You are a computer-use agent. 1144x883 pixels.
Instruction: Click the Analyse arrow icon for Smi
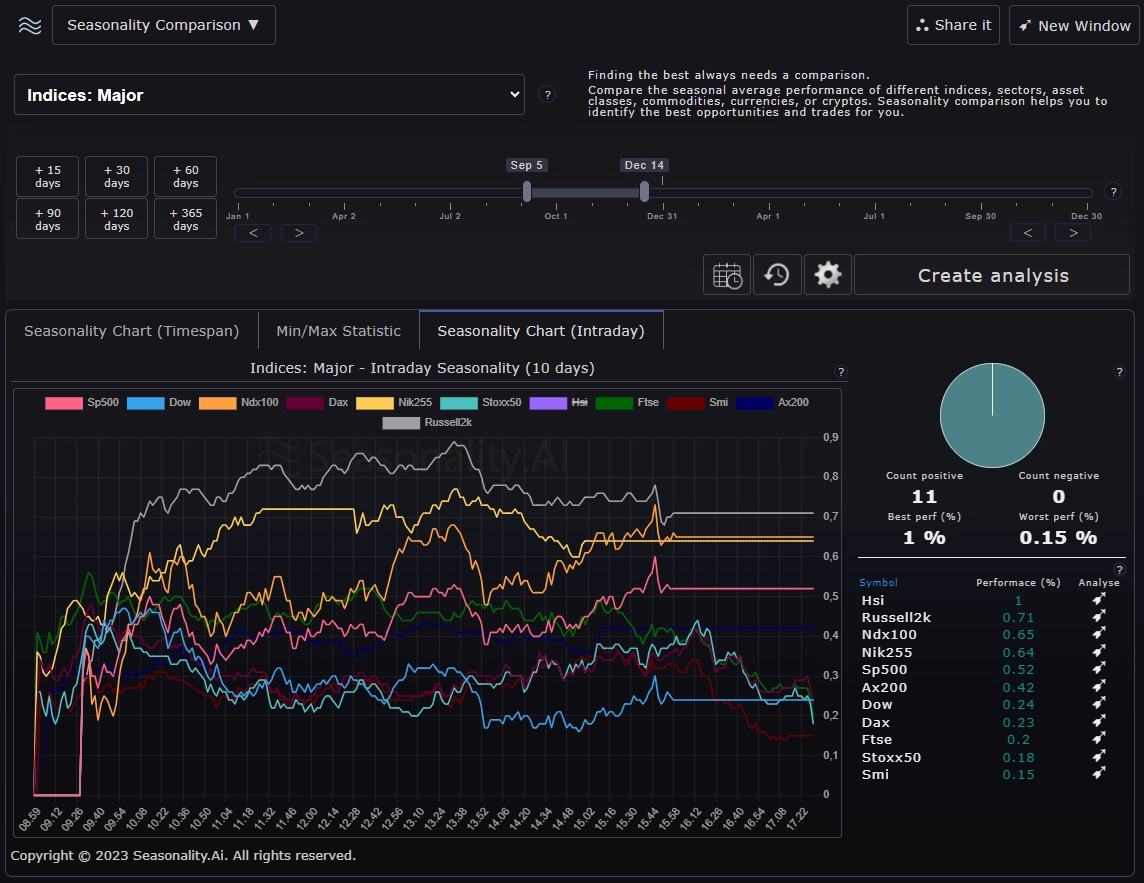click(x=1098, y=774)
